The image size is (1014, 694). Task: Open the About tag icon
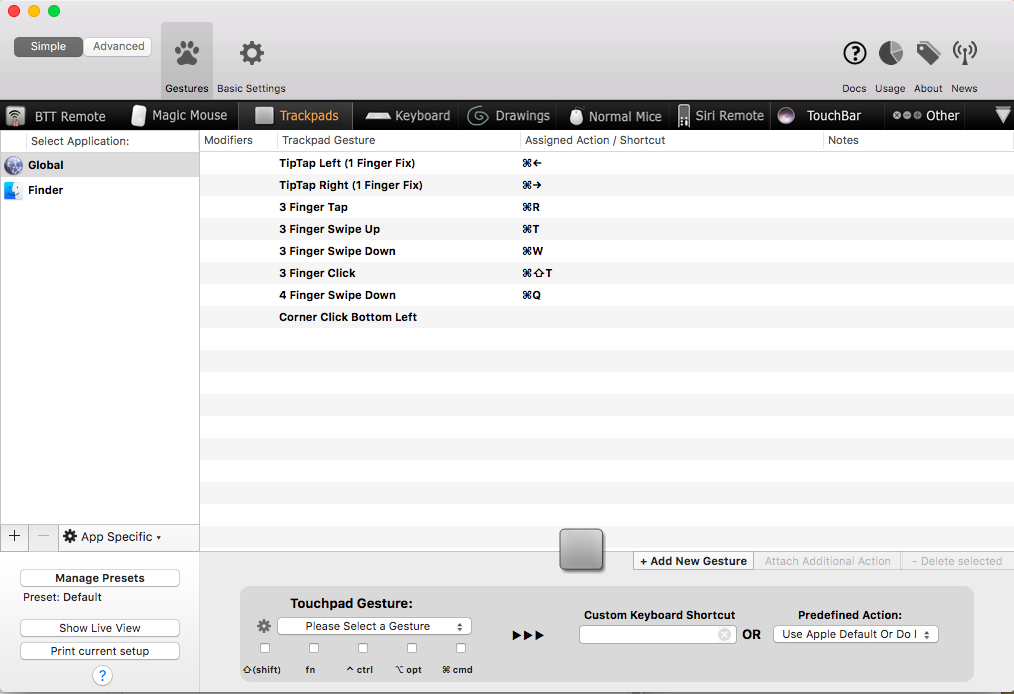[x=928, y=53]
